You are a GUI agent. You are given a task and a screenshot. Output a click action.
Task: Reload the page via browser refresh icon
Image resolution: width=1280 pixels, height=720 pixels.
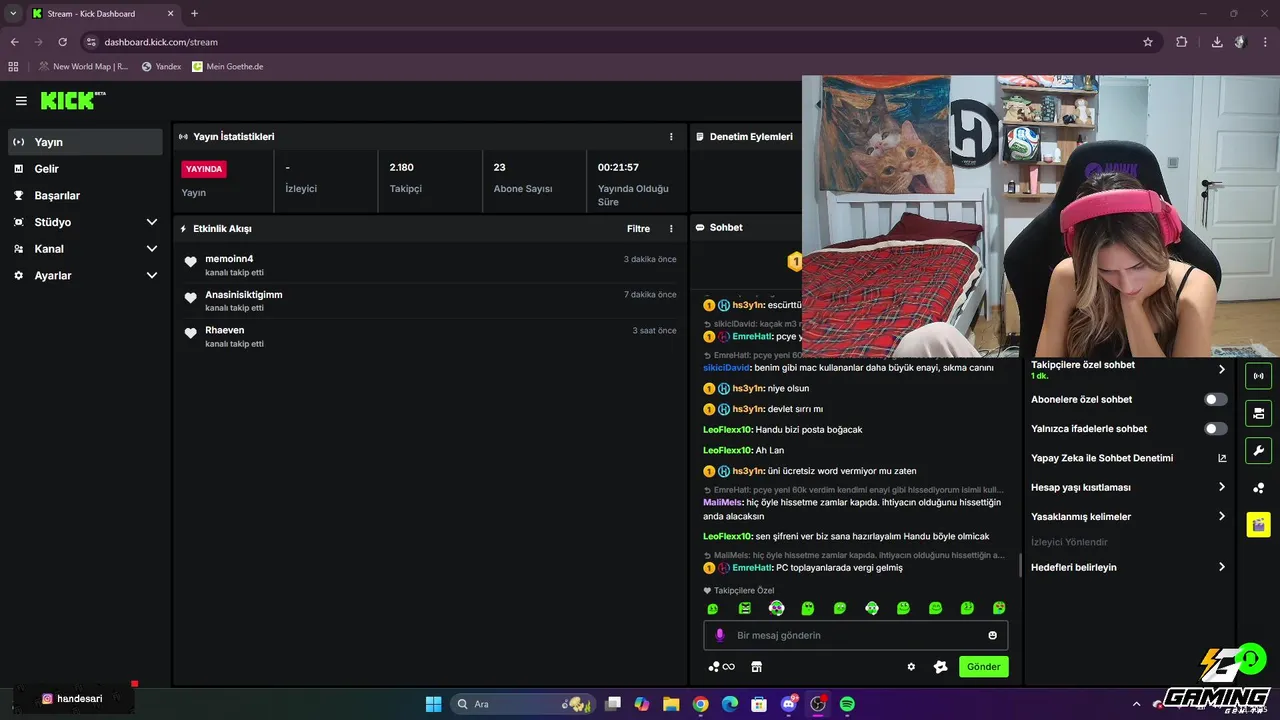click(x=62, y=42)
